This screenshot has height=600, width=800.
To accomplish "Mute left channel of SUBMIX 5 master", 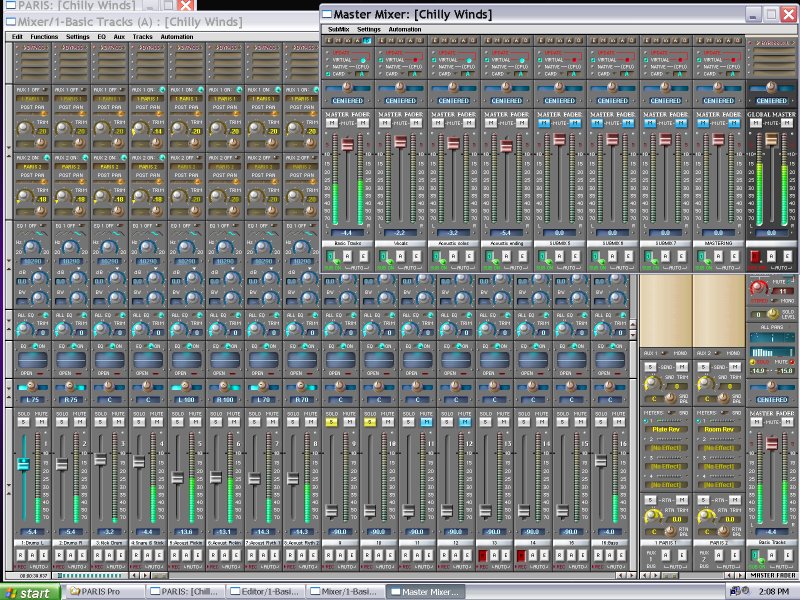I will coord(544,123).
